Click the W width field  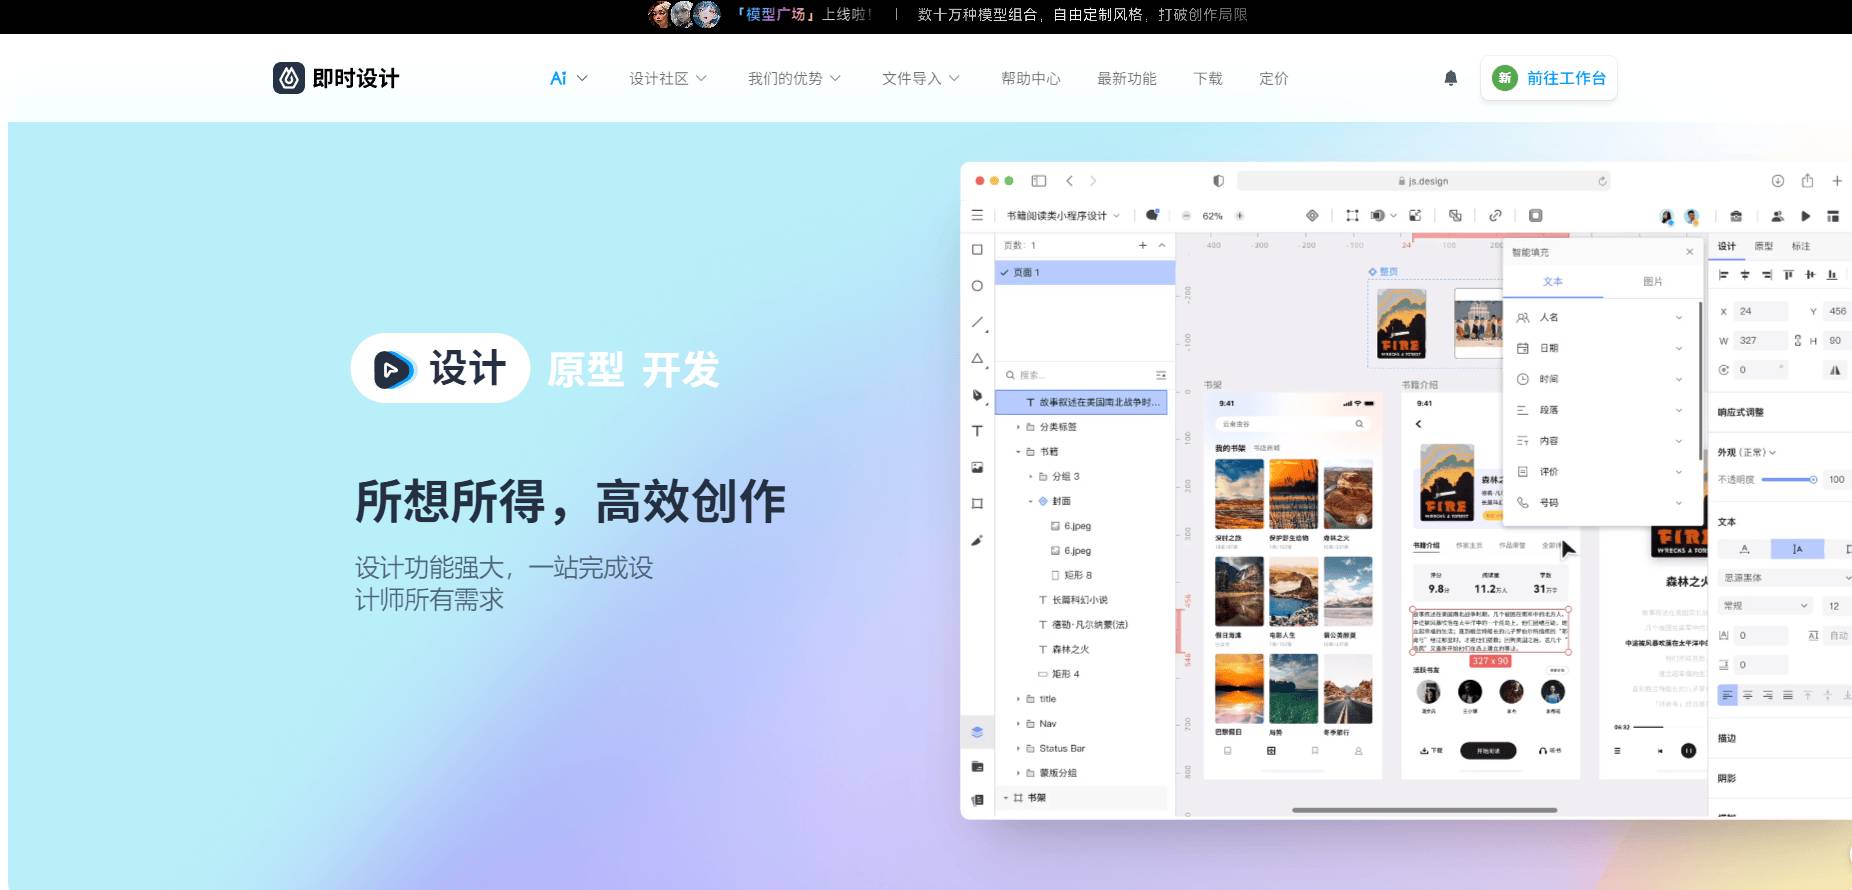click(1761, 340)
